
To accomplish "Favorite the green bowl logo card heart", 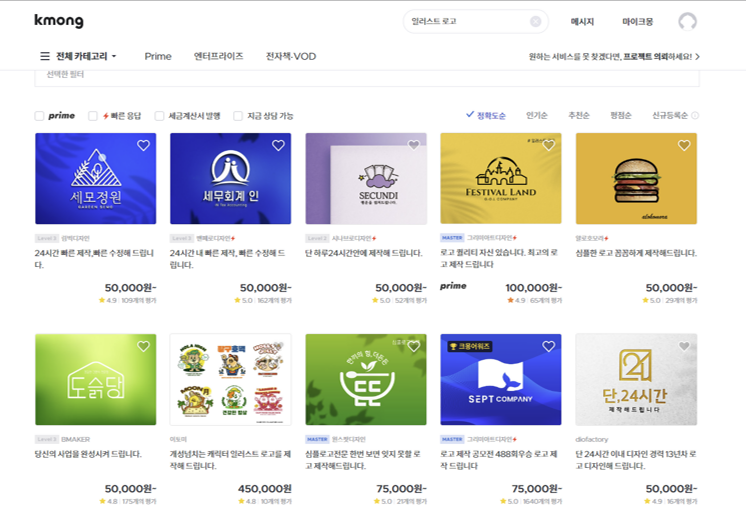I will pyautogui.click(x=413, y=346).
